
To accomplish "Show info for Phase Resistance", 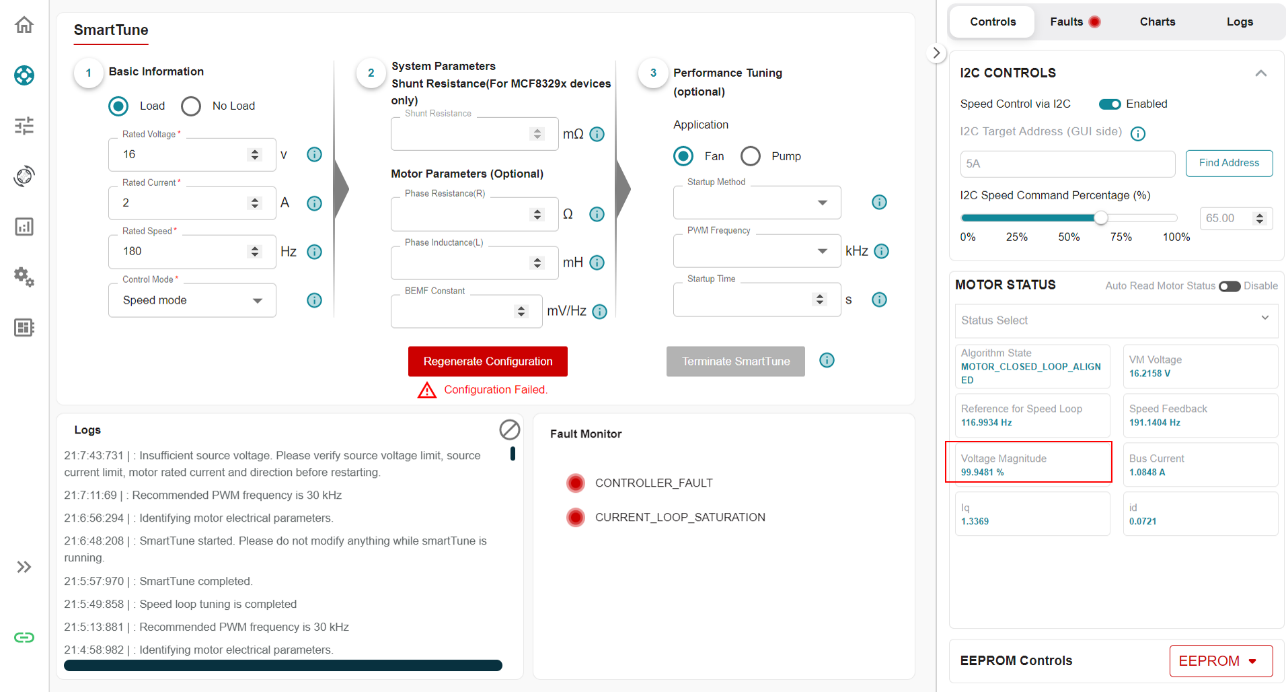I will (597, 214).
